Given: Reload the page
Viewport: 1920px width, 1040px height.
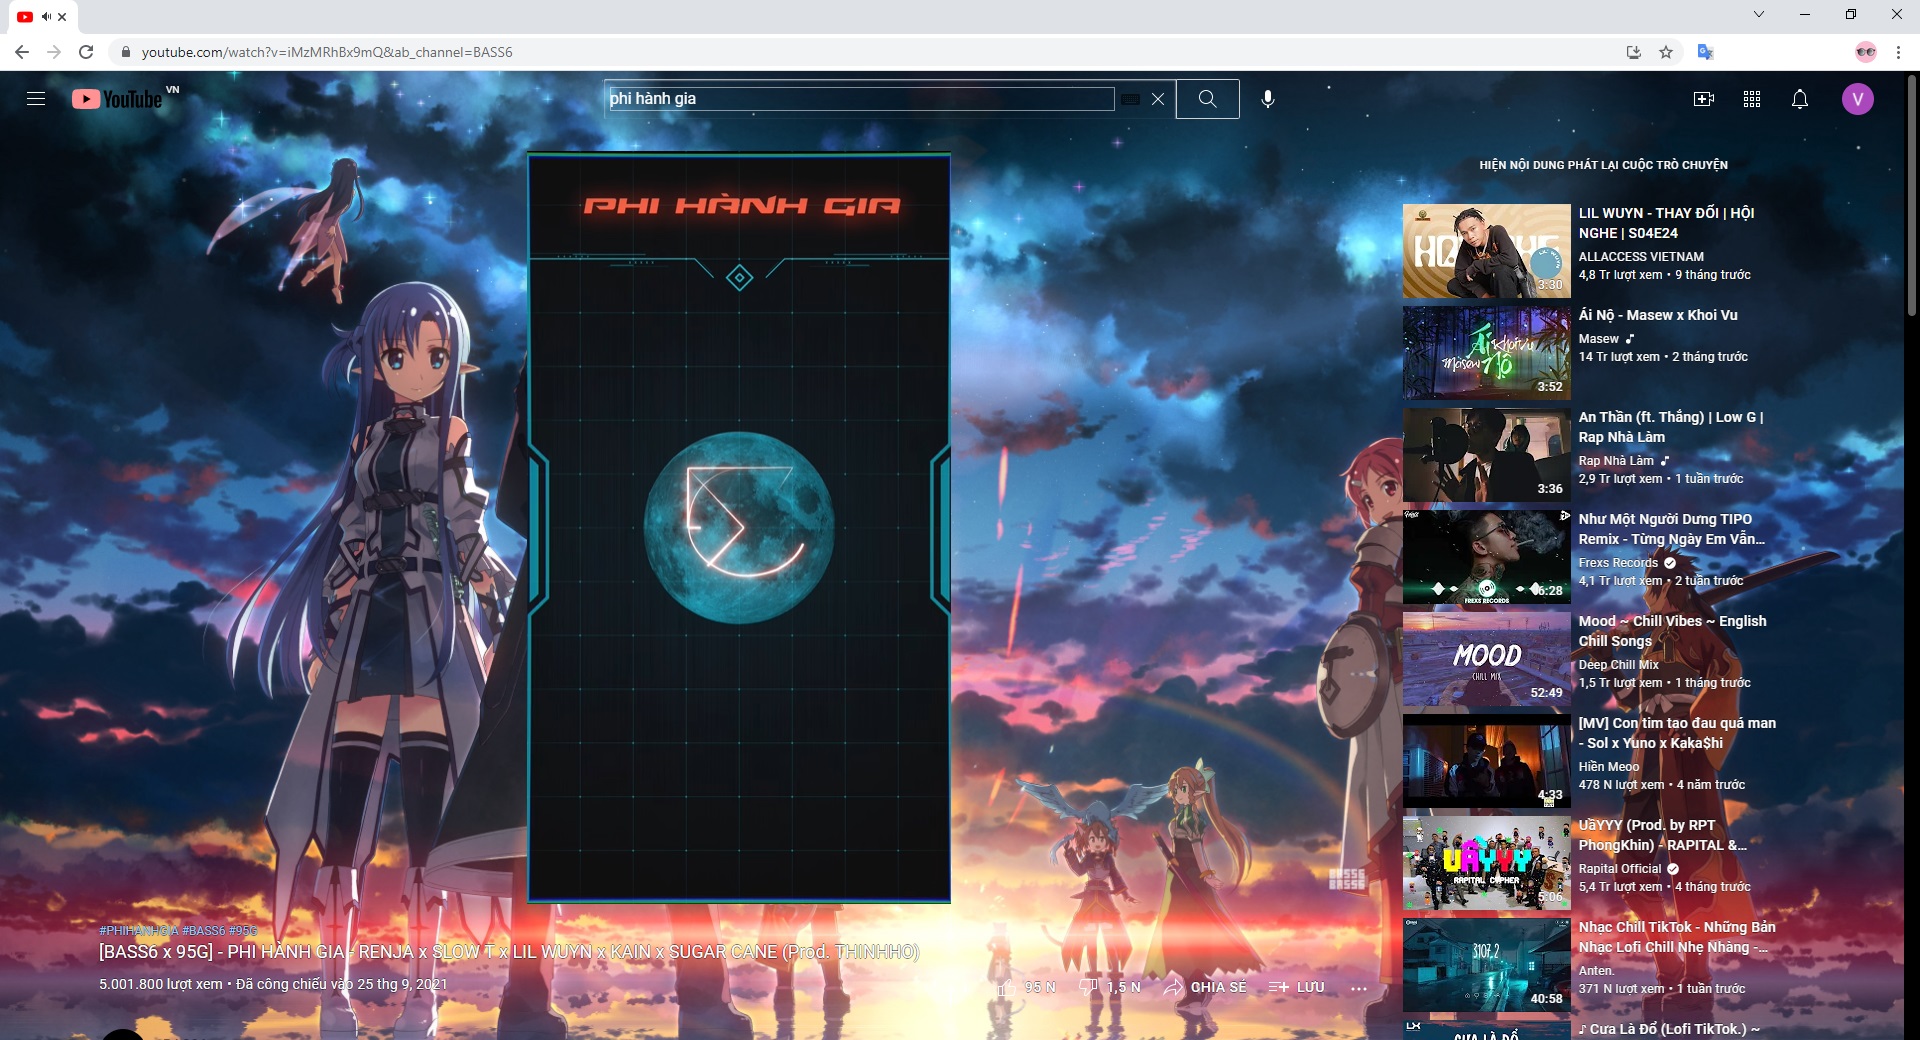Looking at the screenshot, I should [x=87, y=52].
